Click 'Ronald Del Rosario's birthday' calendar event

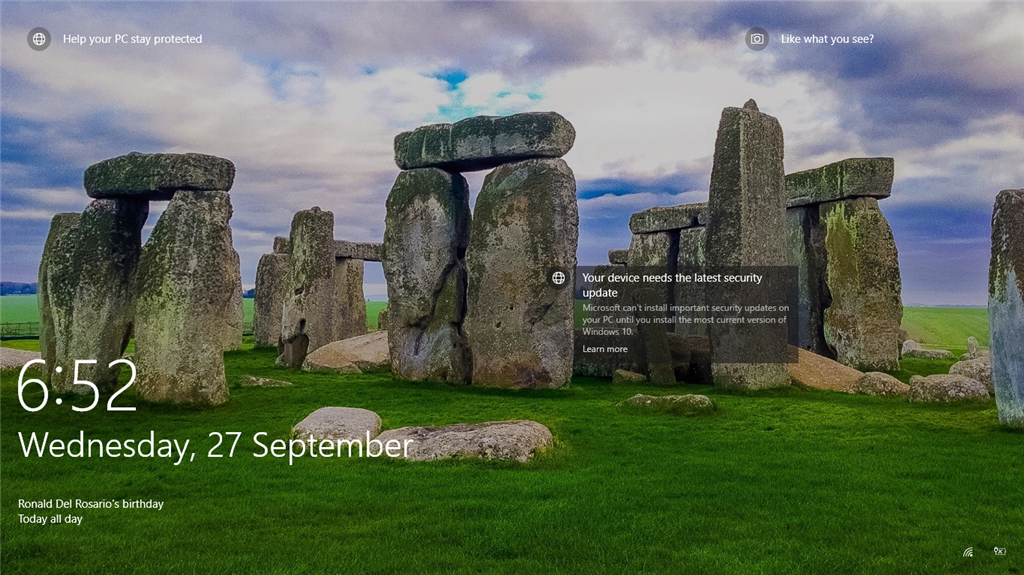coord(91,504)
